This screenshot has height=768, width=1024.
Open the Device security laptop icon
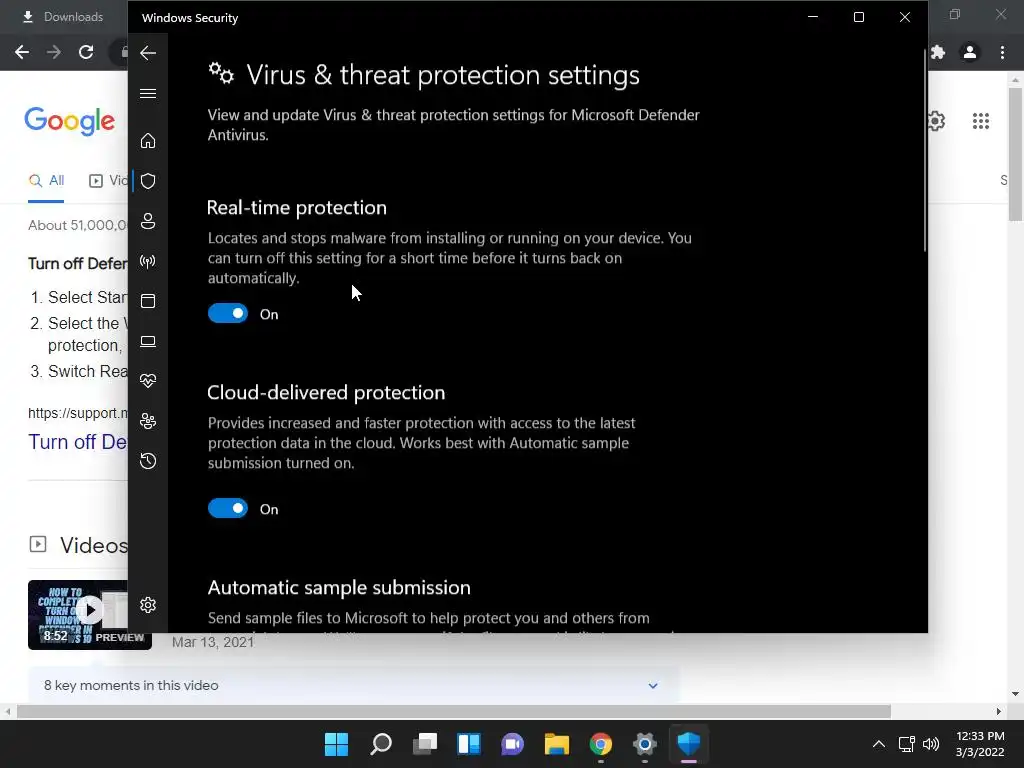click(x=148, y=342)
